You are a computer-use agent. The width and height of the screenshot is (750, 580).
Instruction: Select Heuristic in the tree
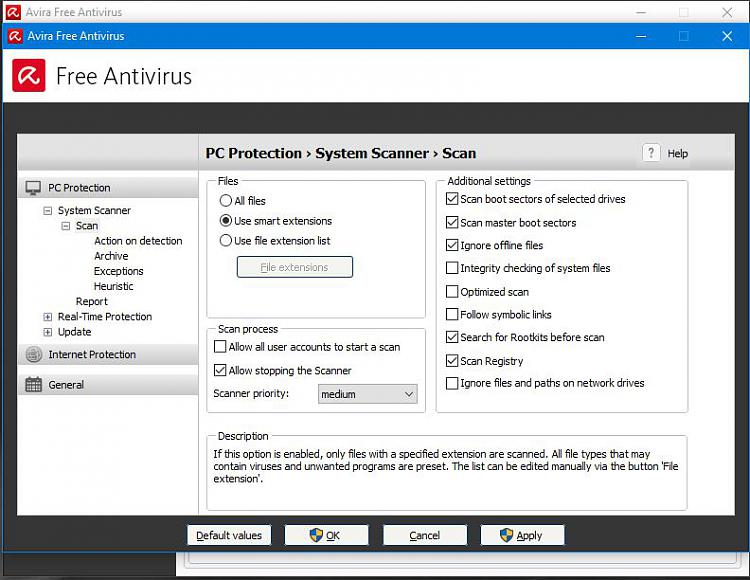[113, 286]
